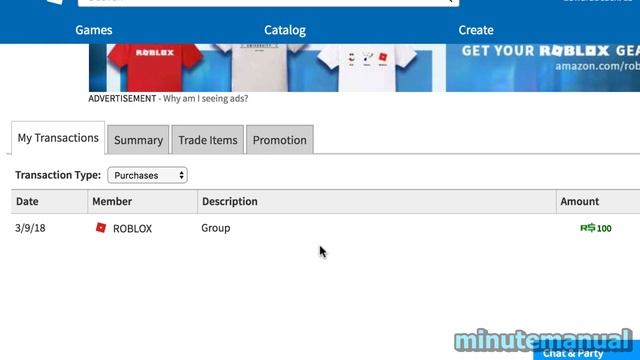Select the Group description cell
The image size is (640, 360).
point(216,228)
